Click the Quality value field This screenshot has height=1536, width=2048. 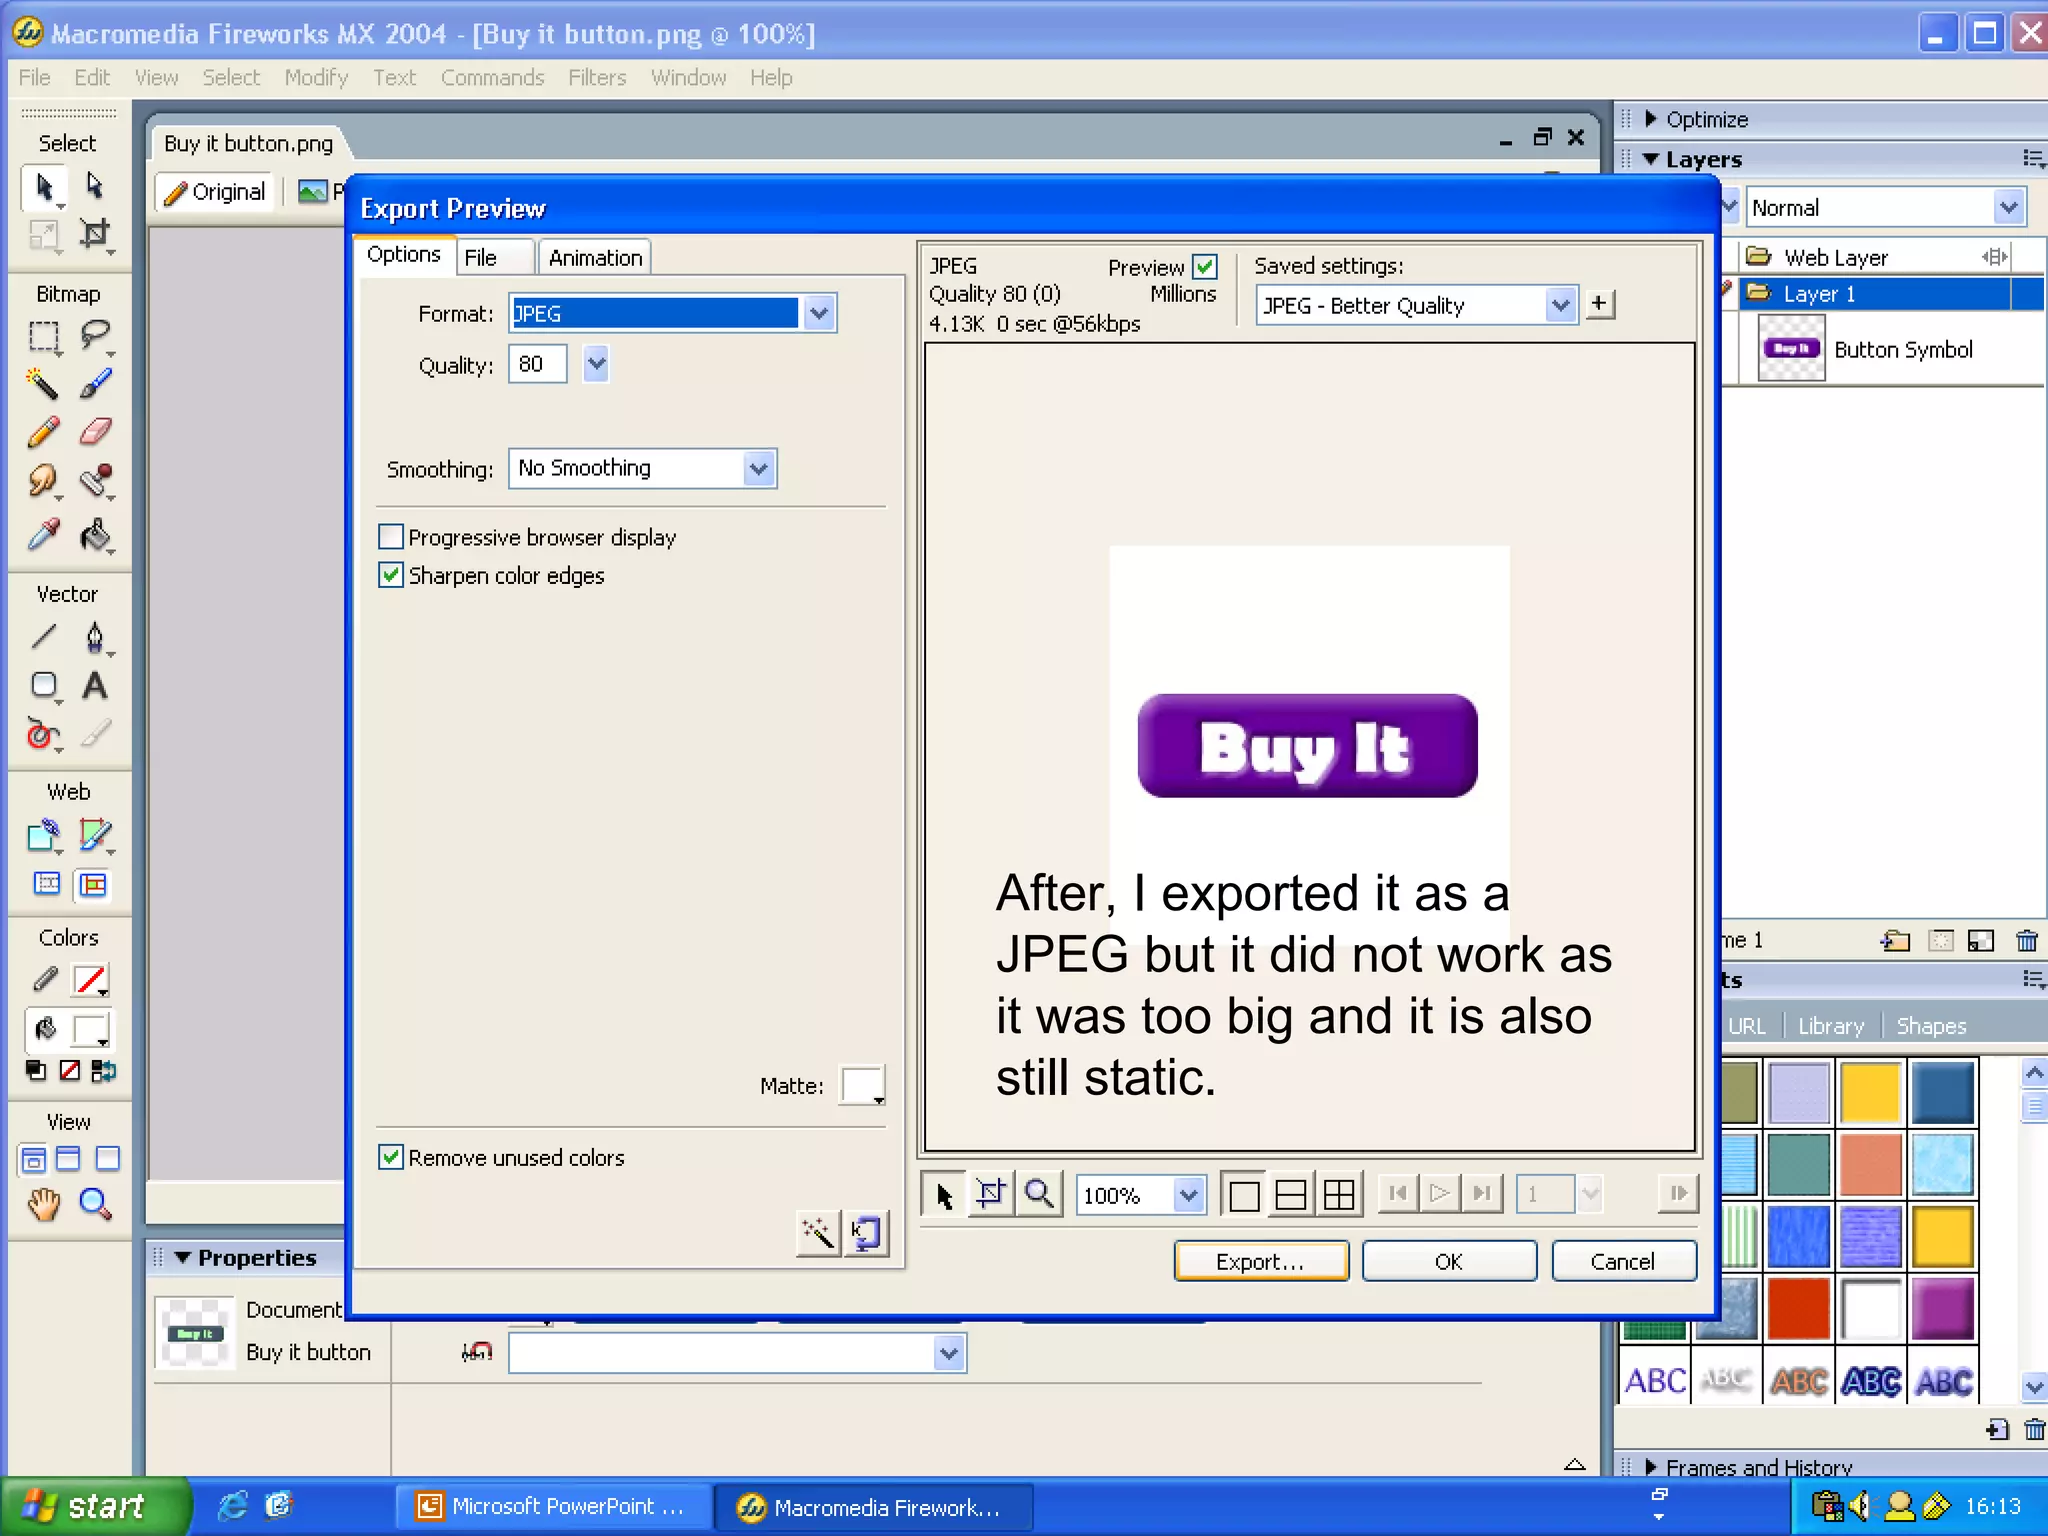coord(538,364)
